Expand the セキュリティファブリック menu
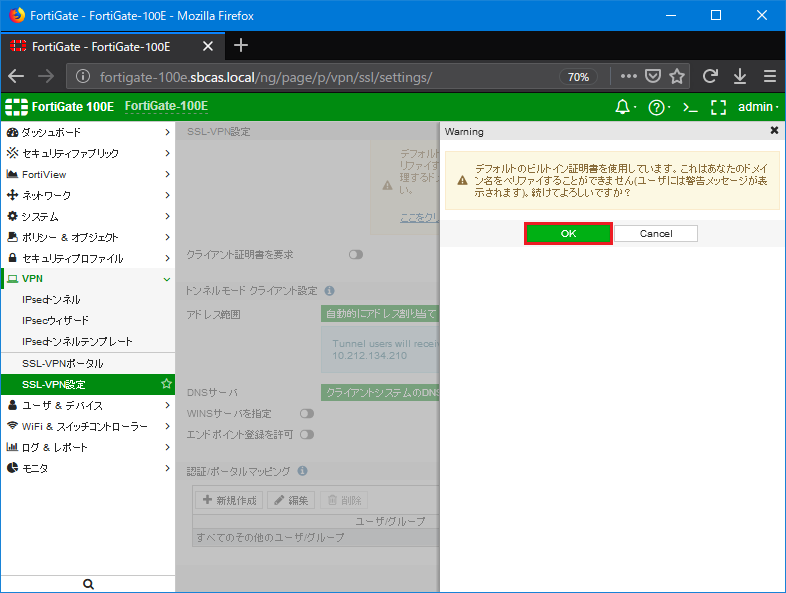 pyautogui.click(x=88, y=153)
